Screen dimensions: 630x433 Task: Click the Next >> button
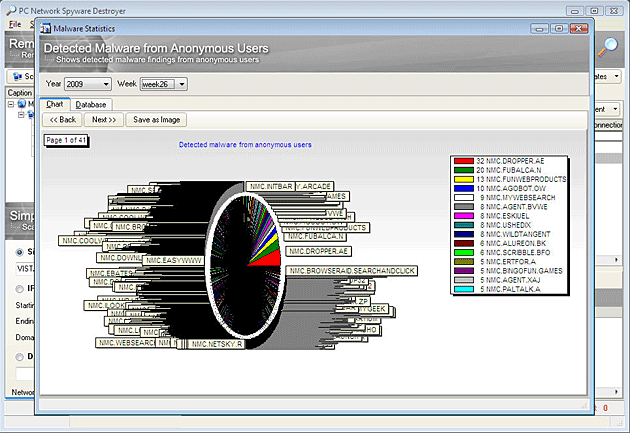coord(103,120)
